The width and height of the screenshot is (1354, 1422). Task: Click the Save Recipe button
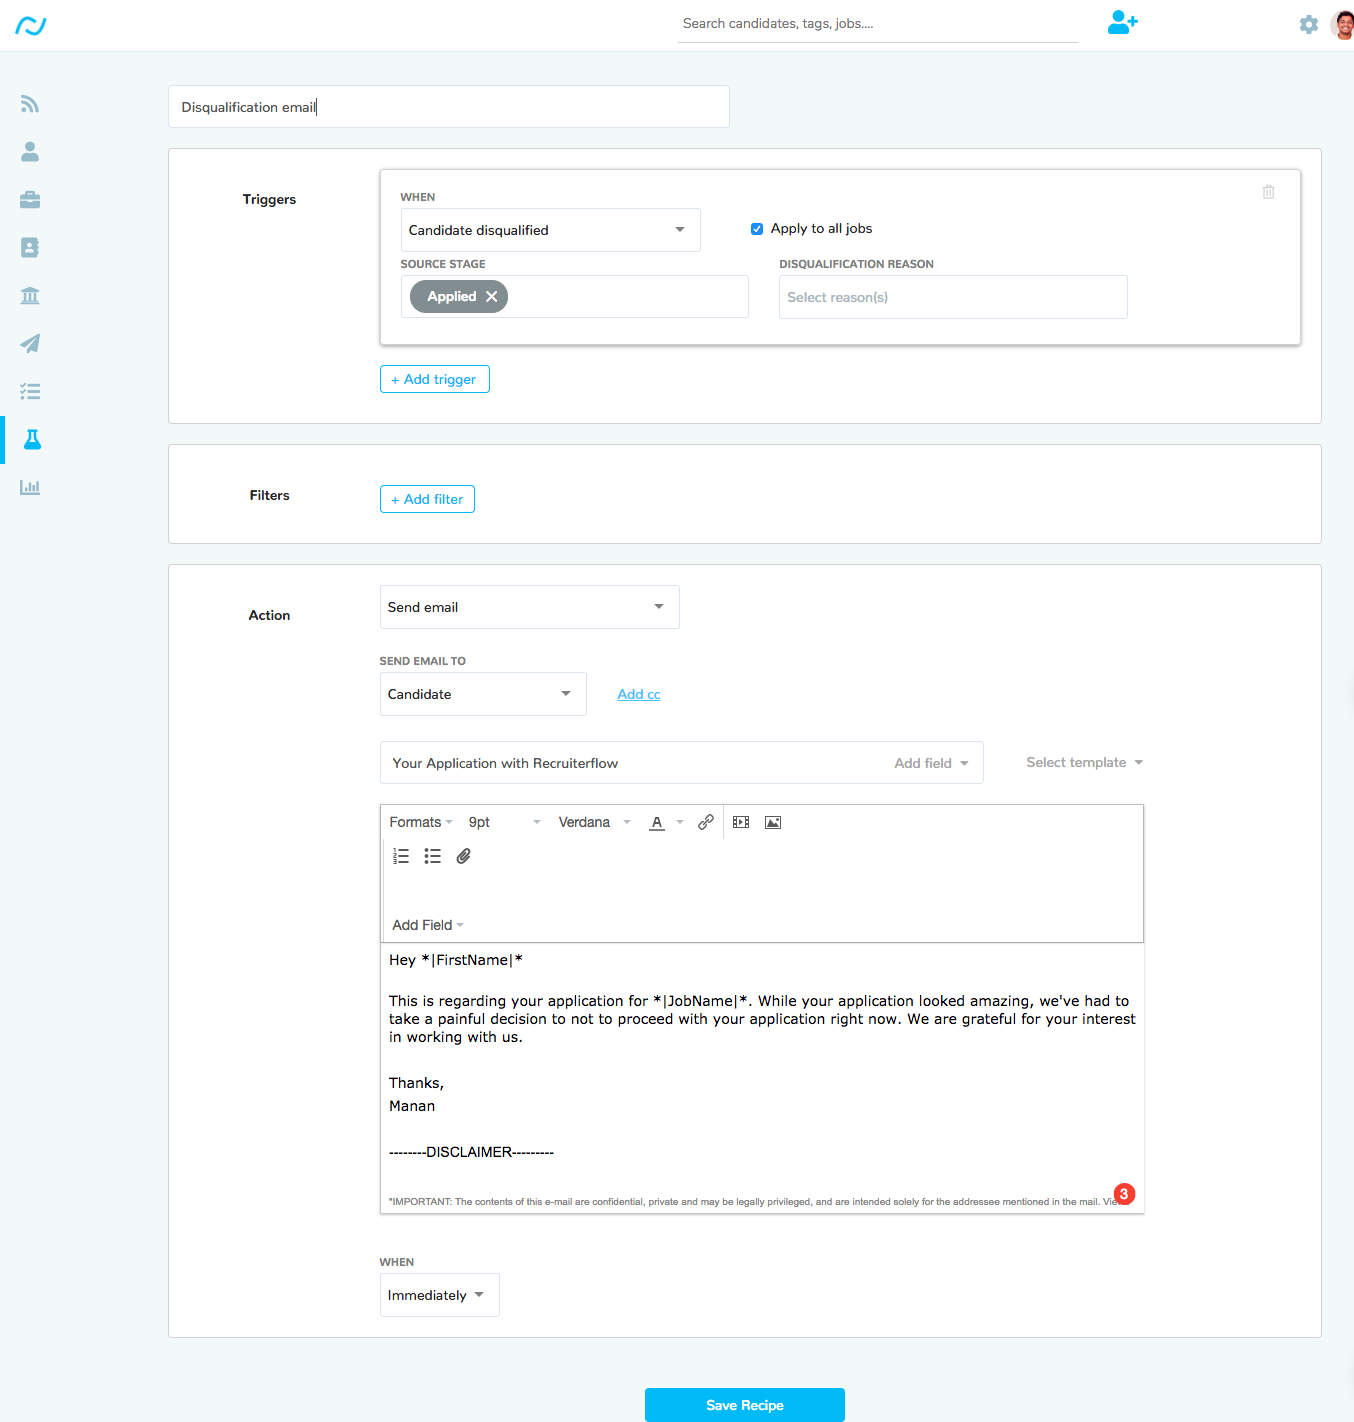tap(744, 1405)
